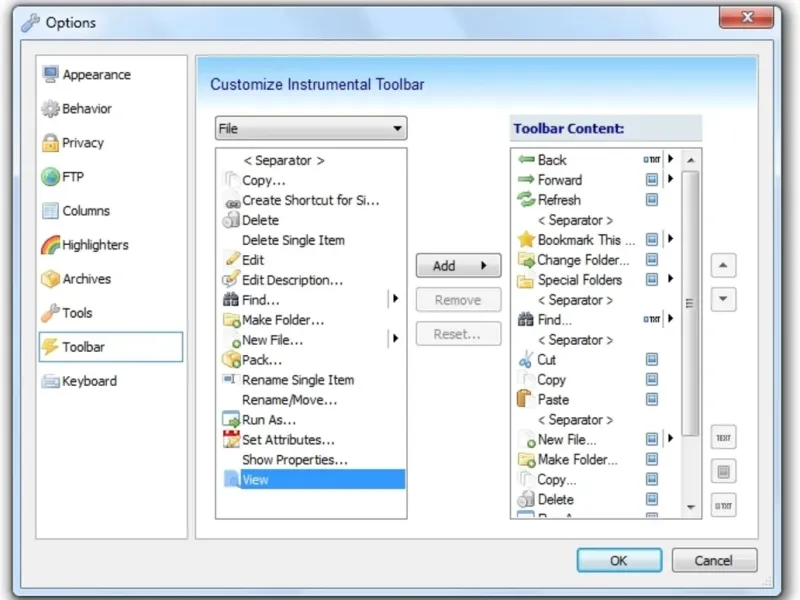Click the Change Folder... icon
Viewport: 800px width, 600px height.
[x=526, y=260]
